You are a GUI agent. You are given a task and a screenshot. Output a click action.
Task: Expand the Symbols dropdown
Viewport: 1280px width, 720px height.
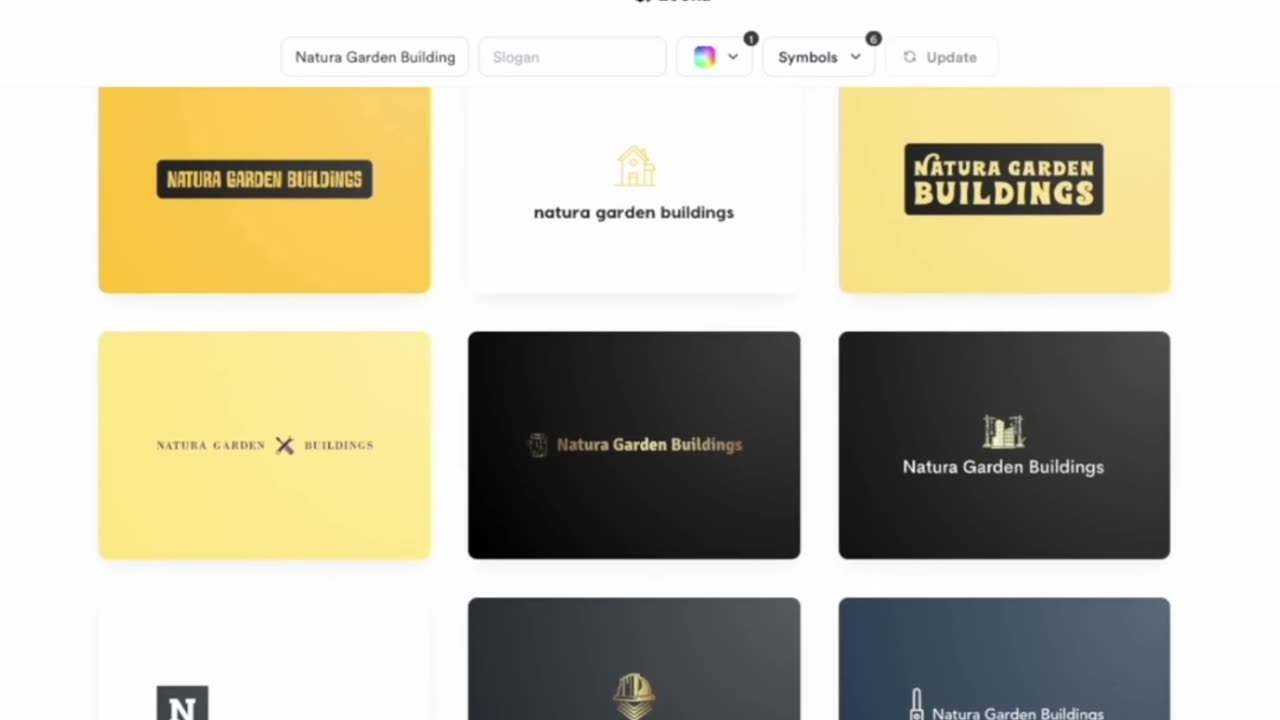pyautogui.click(x=819, y=57)
